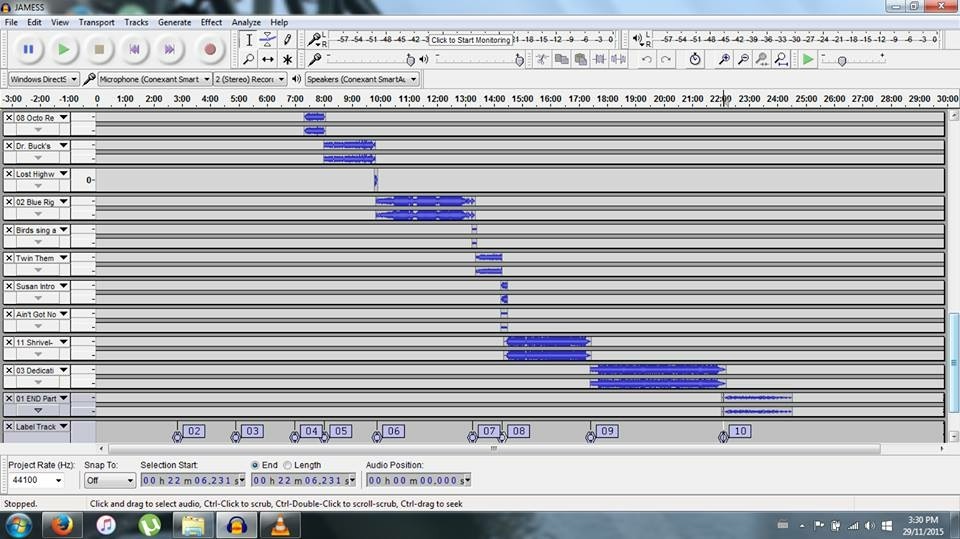
Task: Close the 08 Octo Re track
Action: pyautogui.click(x=9, y=117)
